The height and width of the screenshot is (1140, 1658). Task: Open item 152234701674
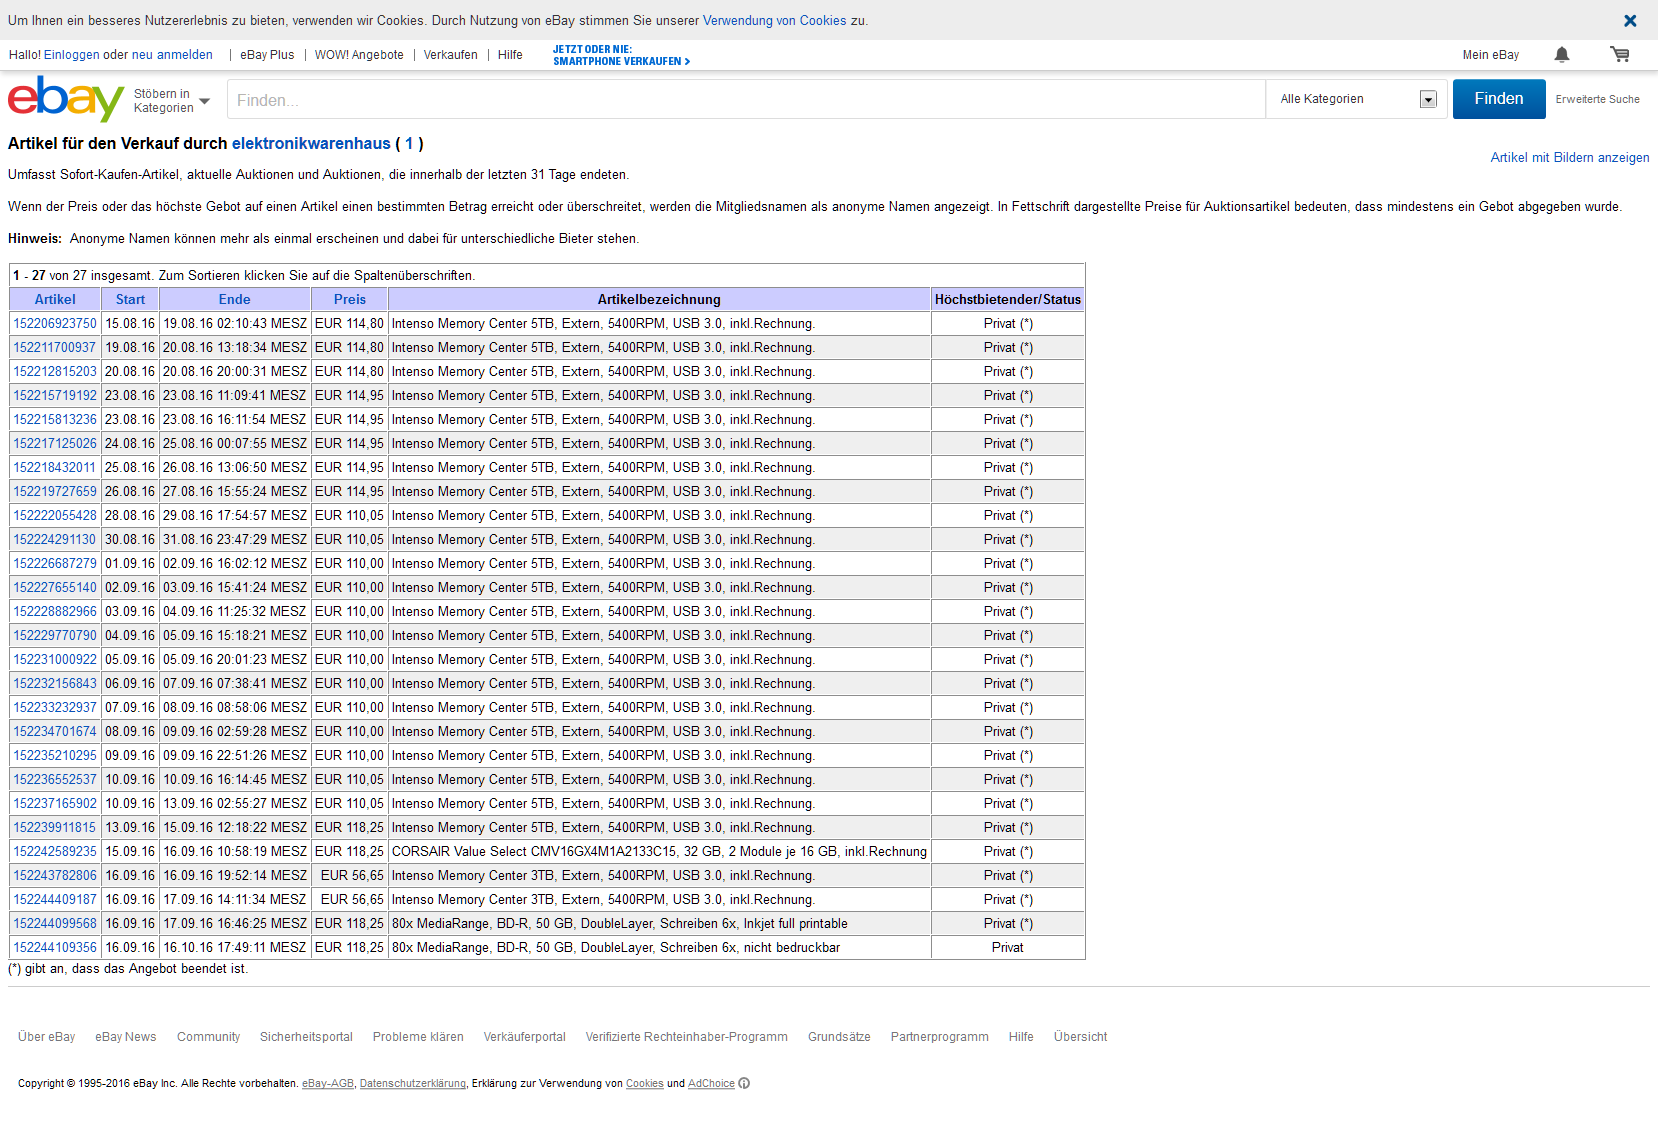(x=55, y=732)
